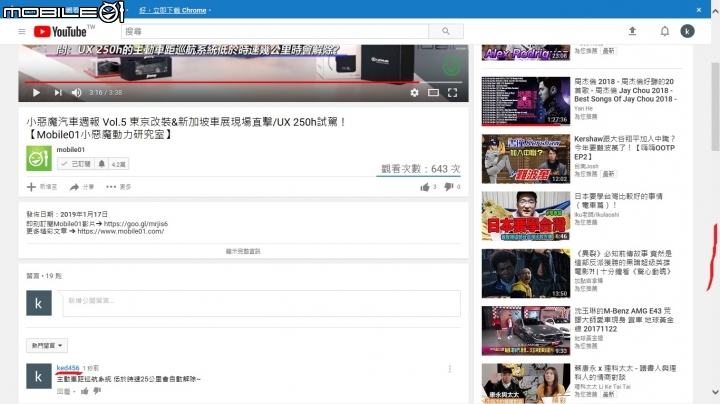Open the YouTube hamburger guide menu

pos(22,32)
